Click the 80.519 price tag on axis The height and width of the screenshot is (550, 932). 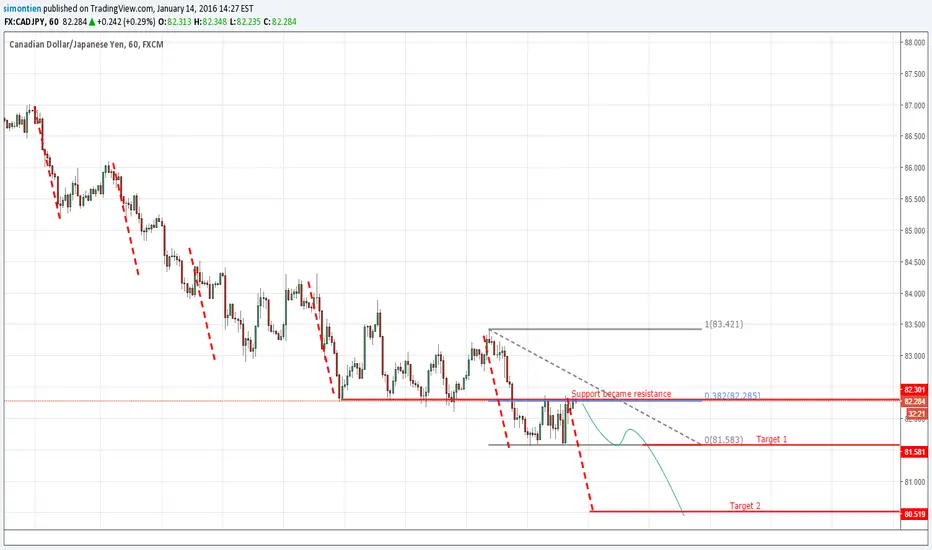click(x=914, y=514)
